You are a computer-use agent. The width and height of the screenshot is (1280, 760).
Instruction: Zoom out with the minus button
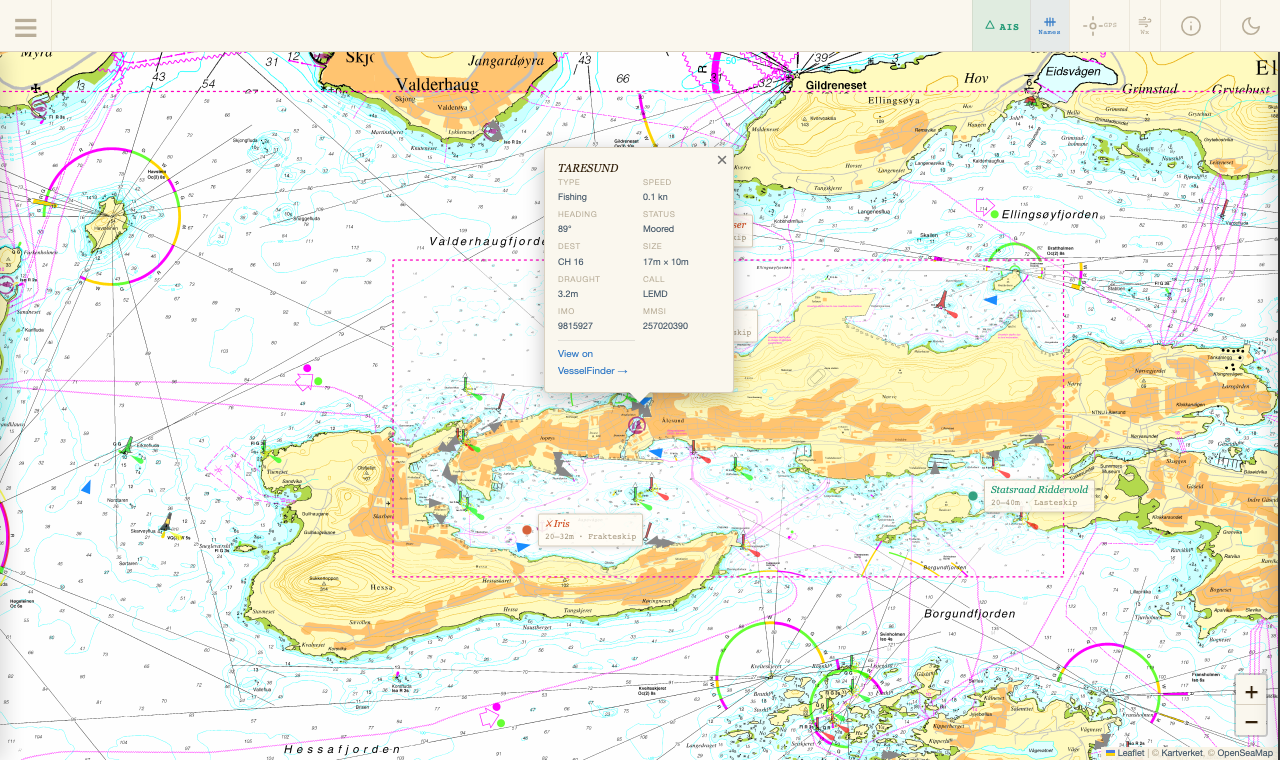pos(1251,721)
